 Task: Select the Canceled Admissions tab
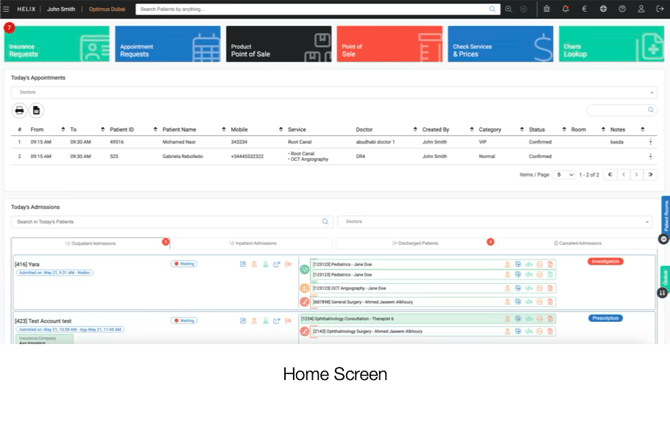(578, 243)
